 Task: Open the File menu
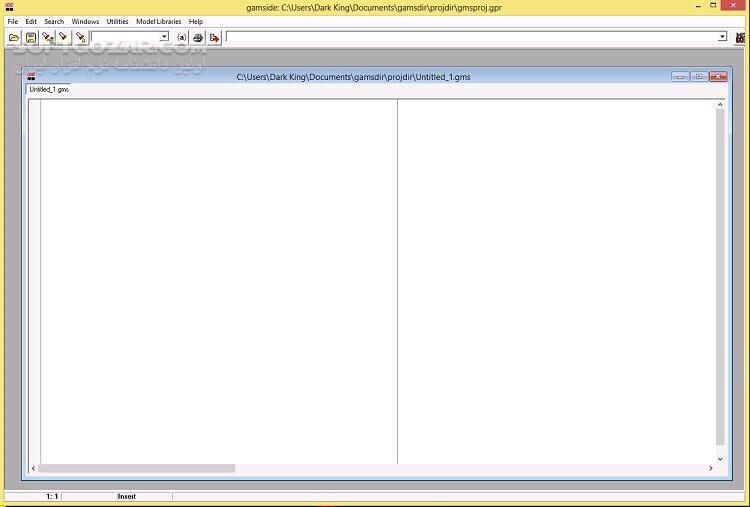[x=12, y=21]
